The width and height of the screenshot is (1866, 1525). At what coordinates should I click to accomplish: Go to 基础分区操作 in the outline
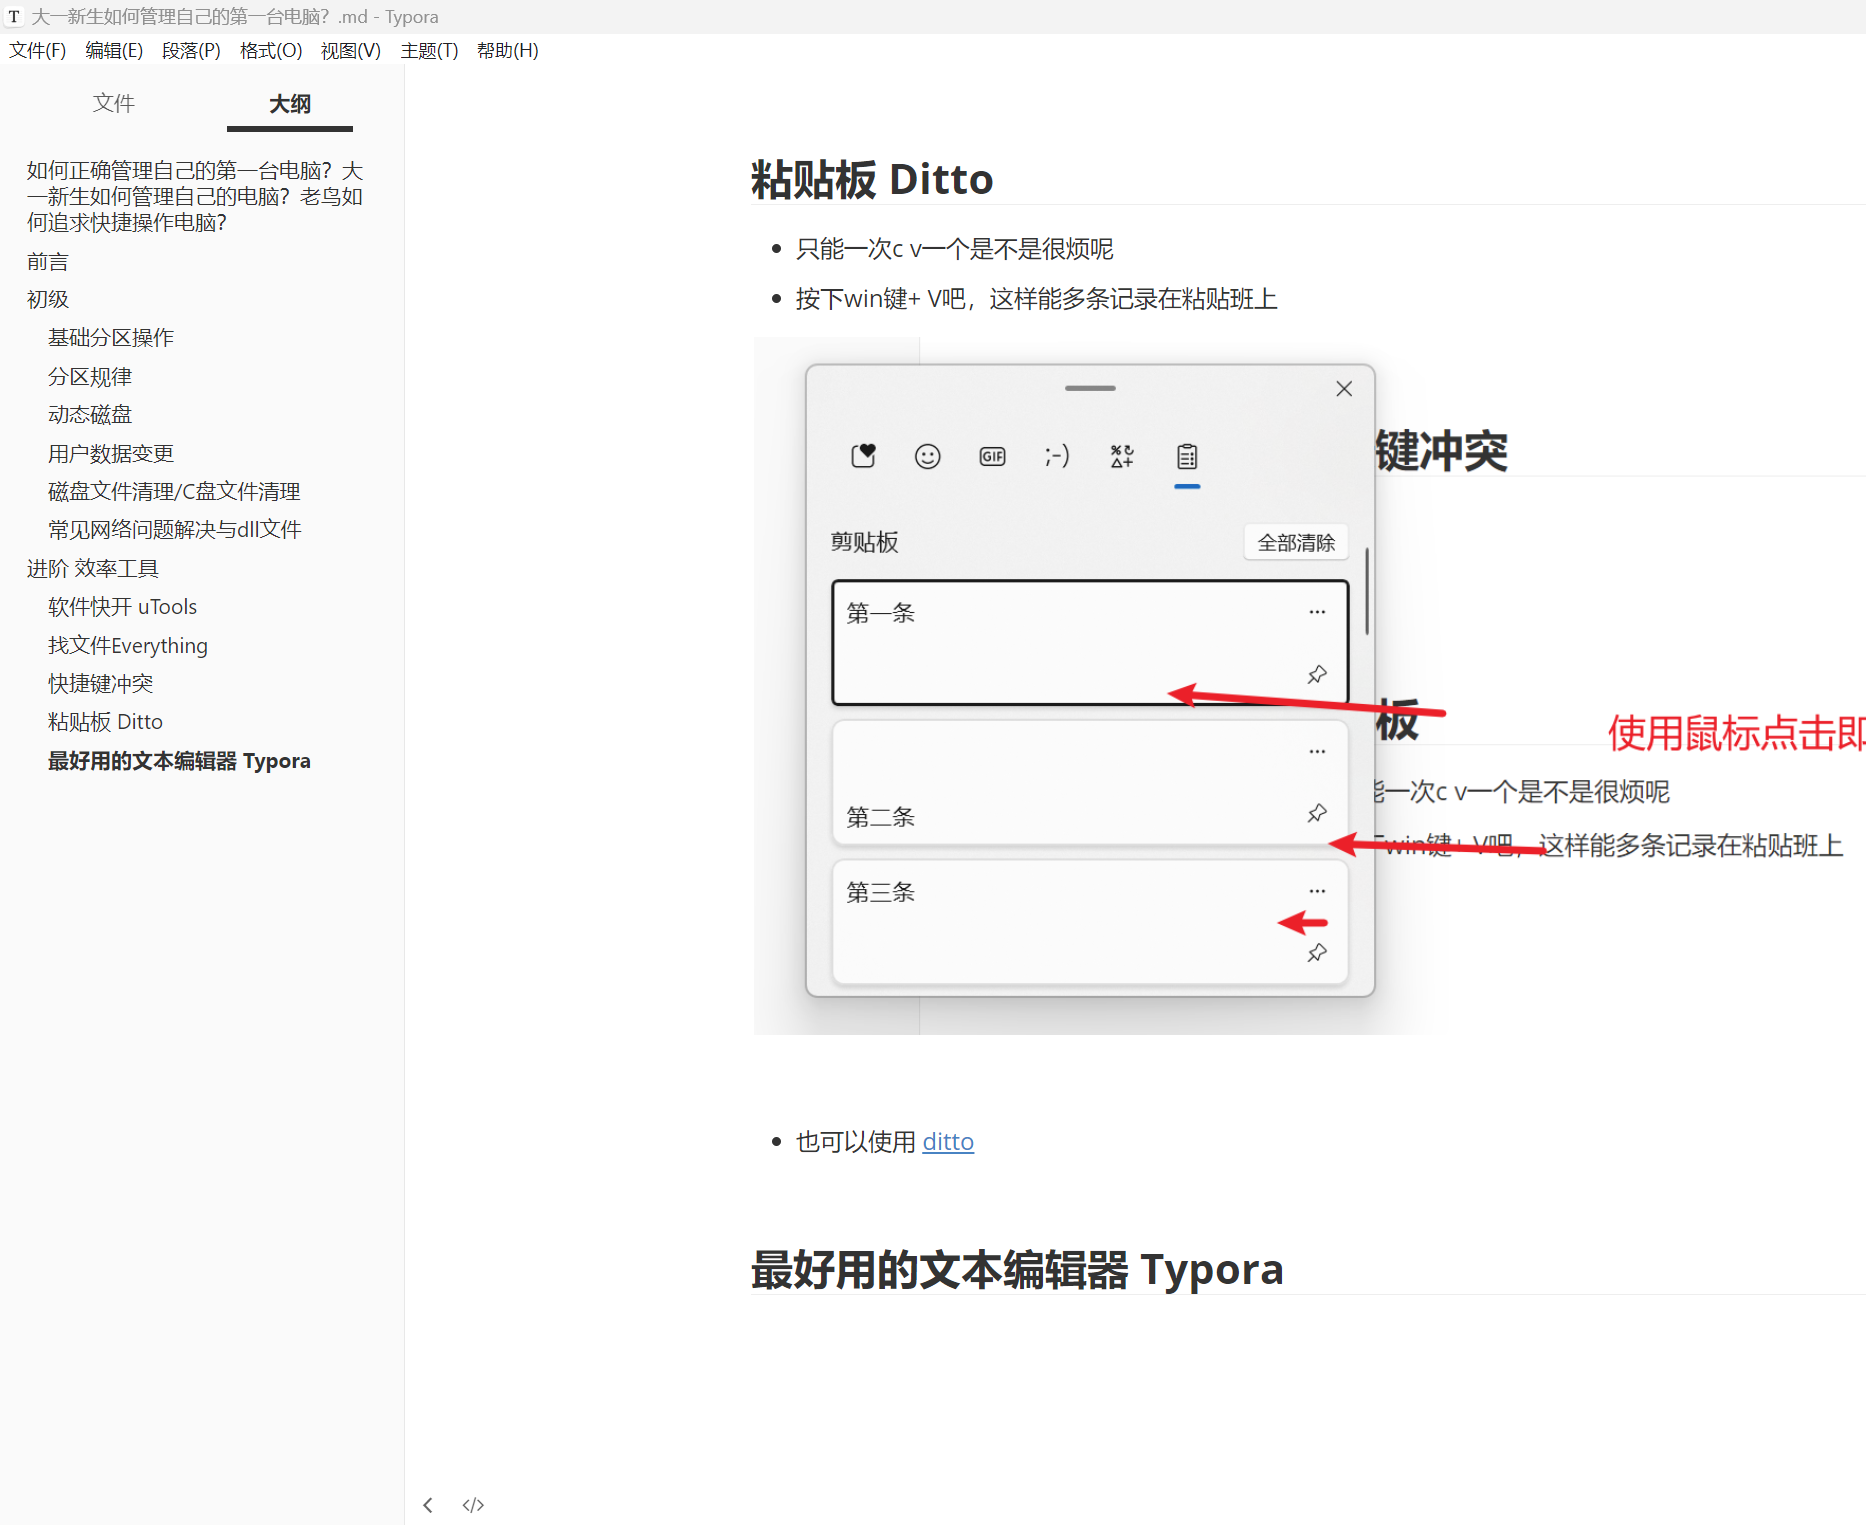[111, 338]
